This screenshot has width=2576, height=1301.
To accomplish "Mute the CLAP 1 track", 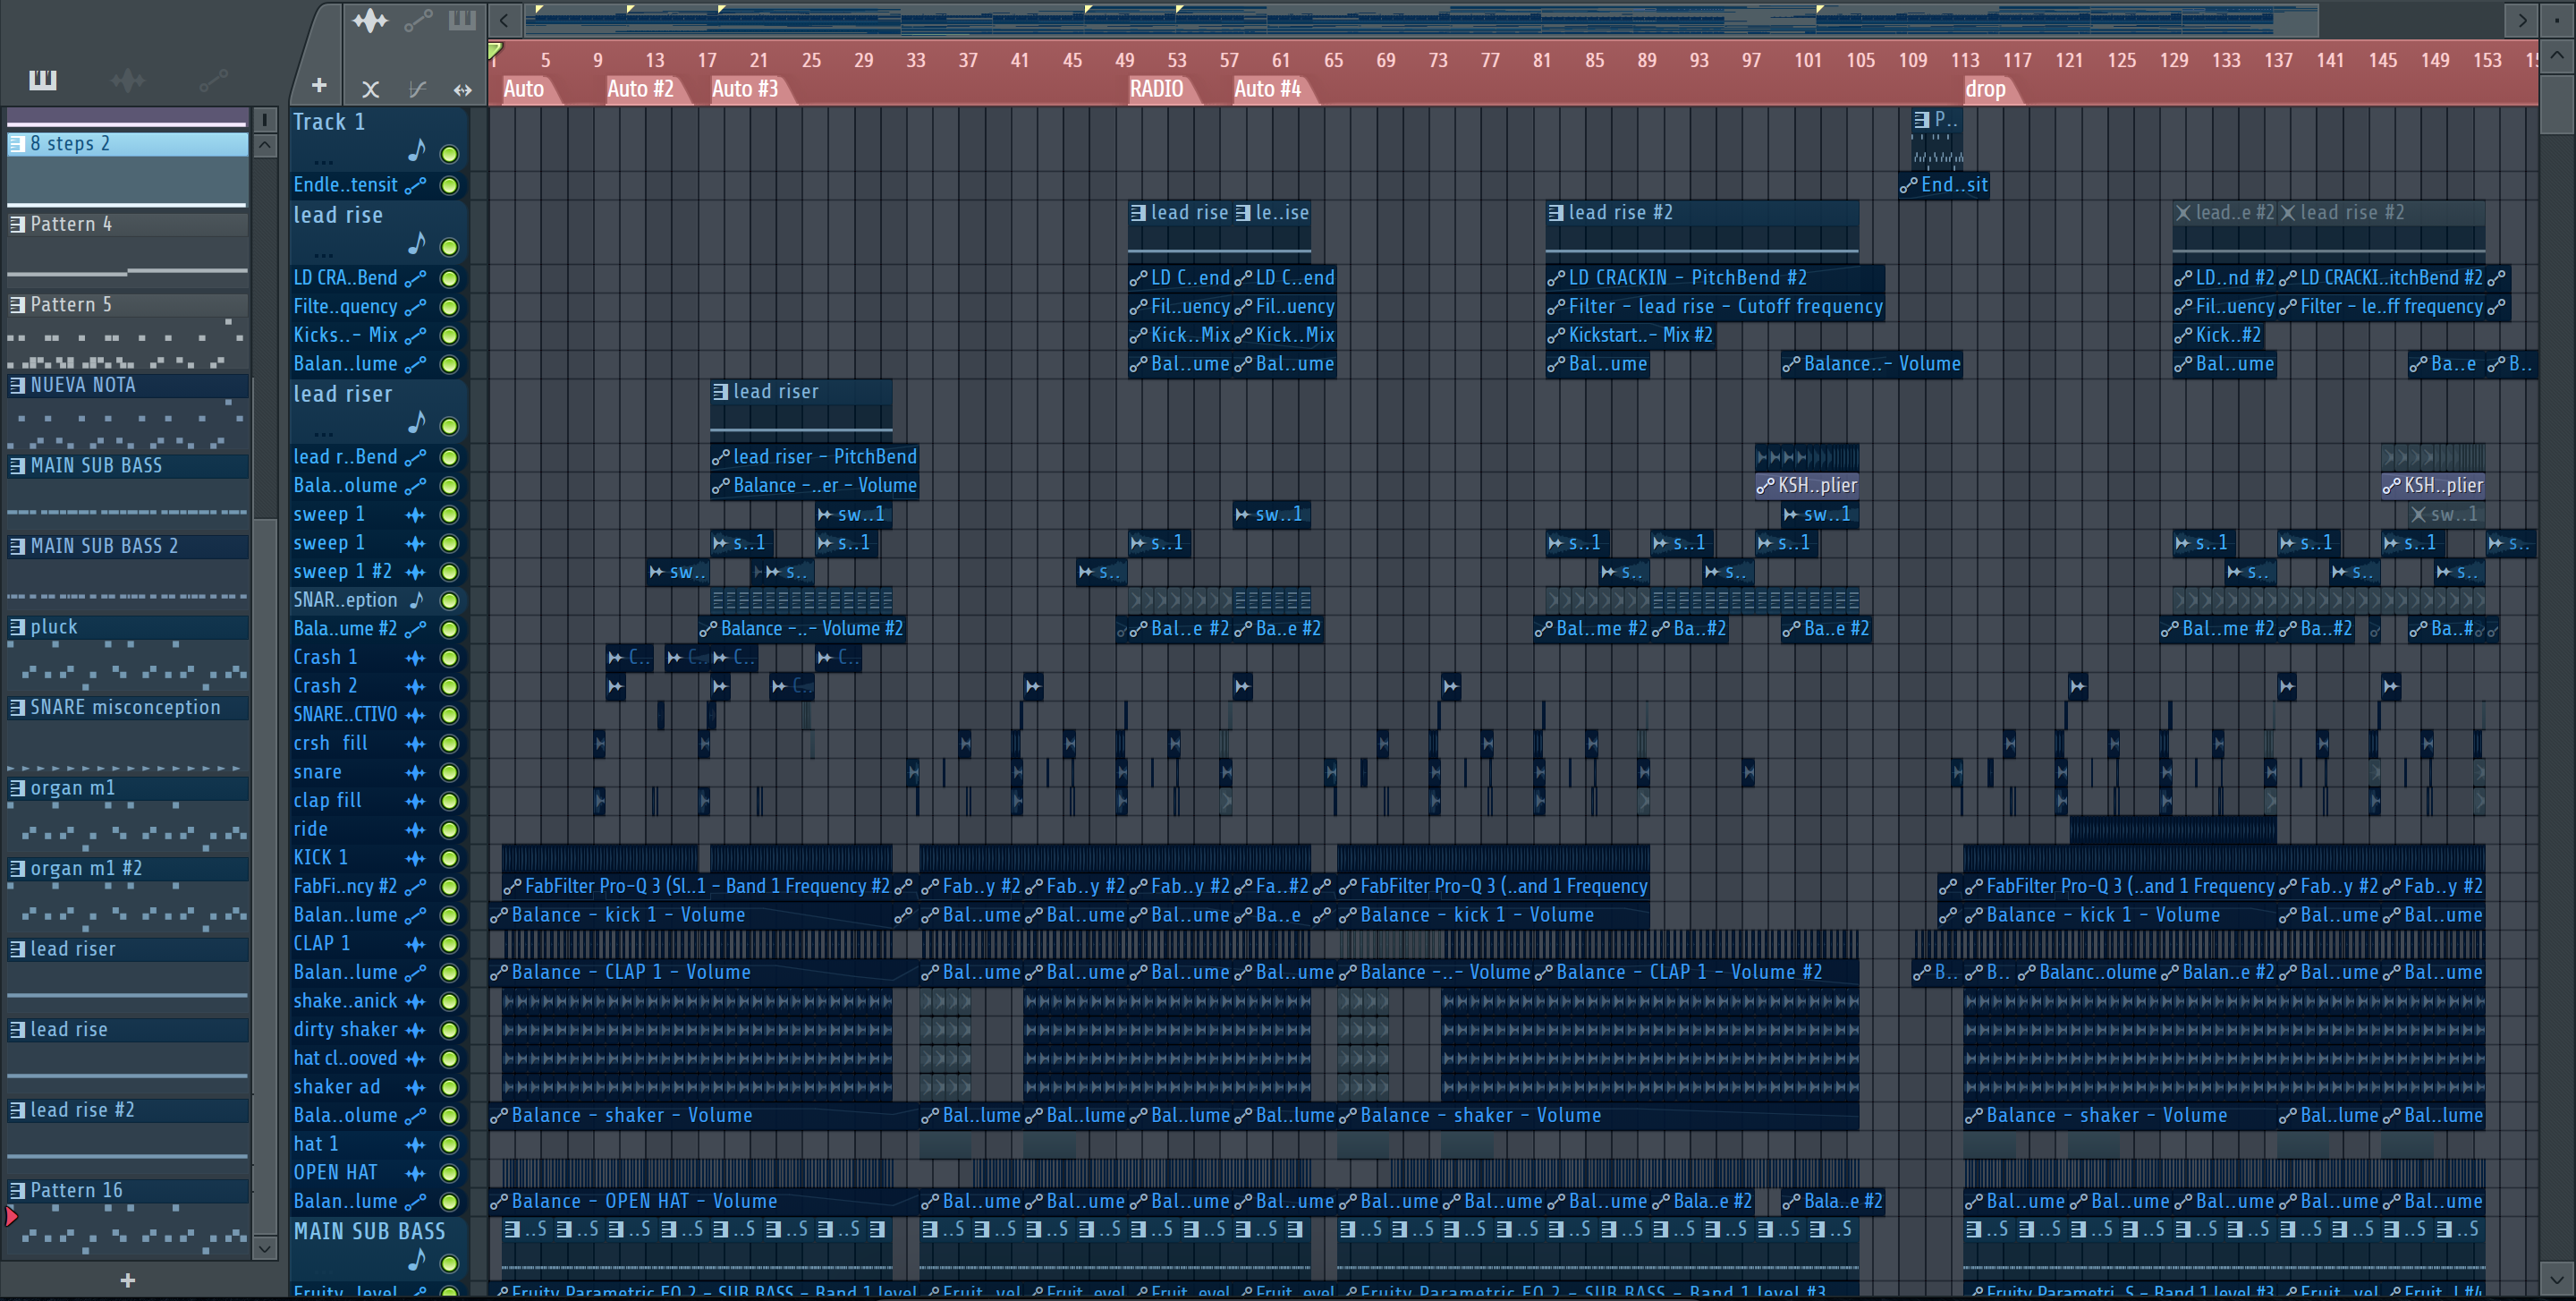I will 450,944.
